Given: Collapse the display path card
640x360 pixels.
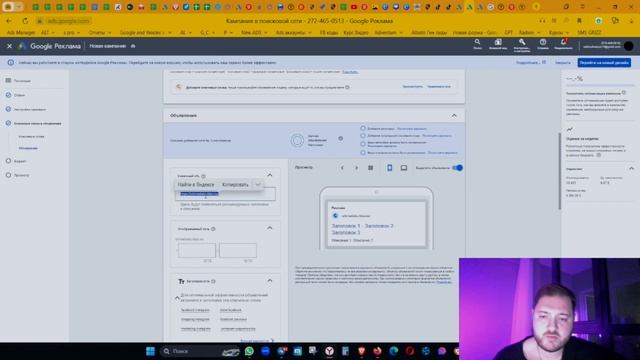Looking at the screenshot, I should (270, 228).
